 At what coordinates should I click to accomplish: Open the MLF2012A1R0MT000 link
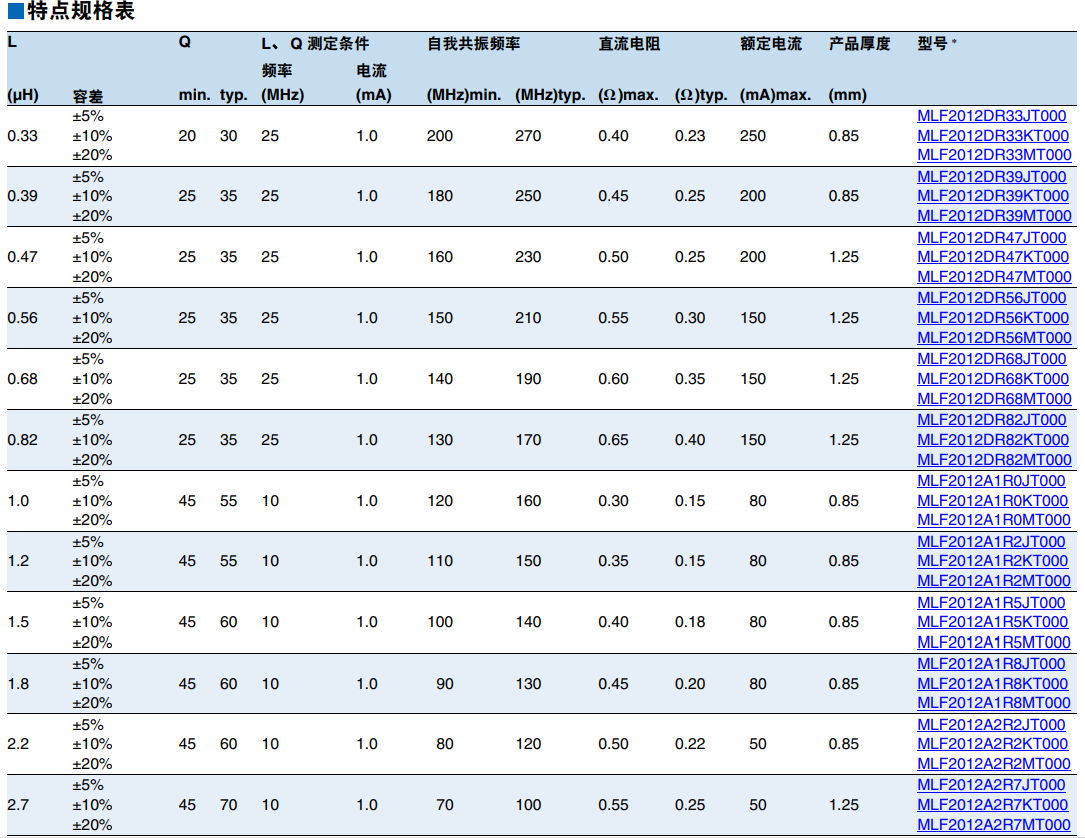point(994,520)
